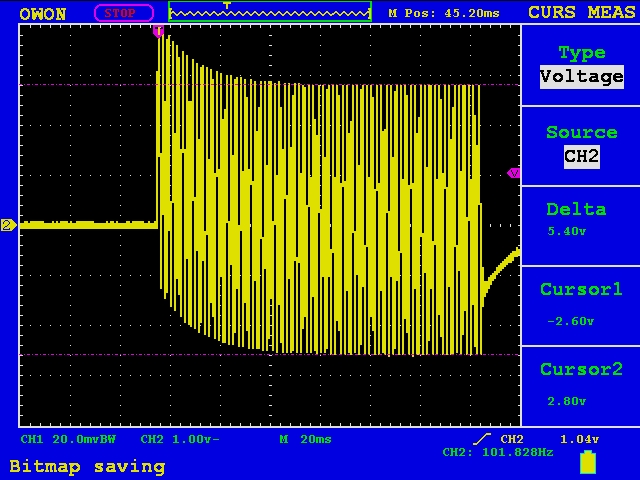Click the waveform memory overview bar
Viewport: 640px width, 480px height.
click(270, 13)
